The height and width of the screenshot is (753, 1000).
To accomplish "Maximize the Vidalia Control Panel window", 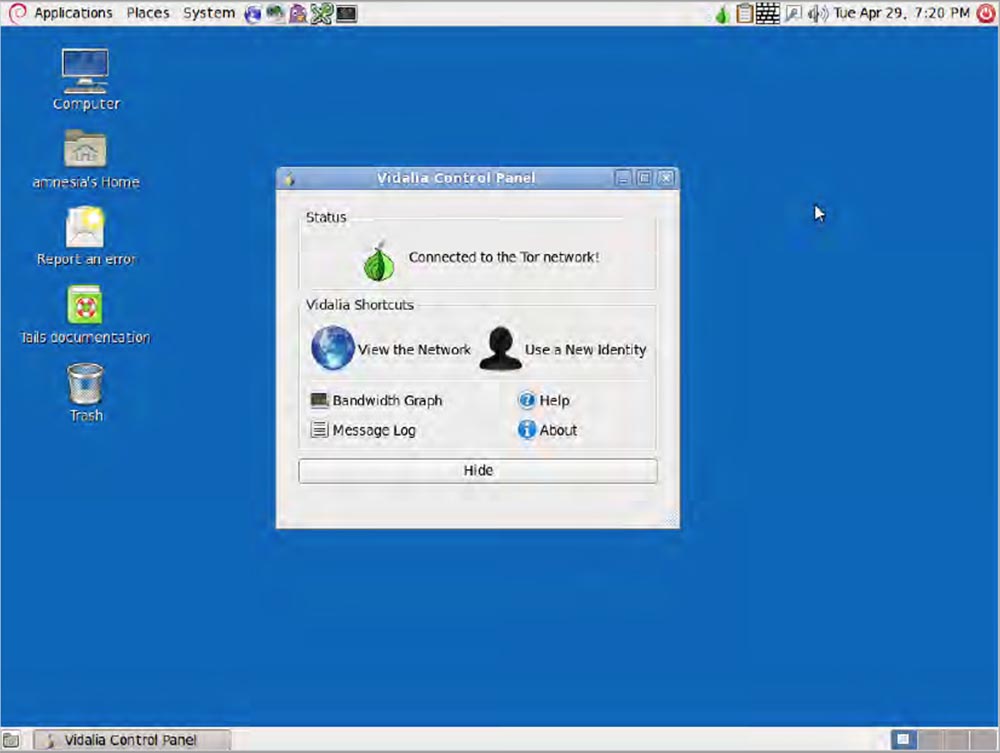I will click(644, 178).
